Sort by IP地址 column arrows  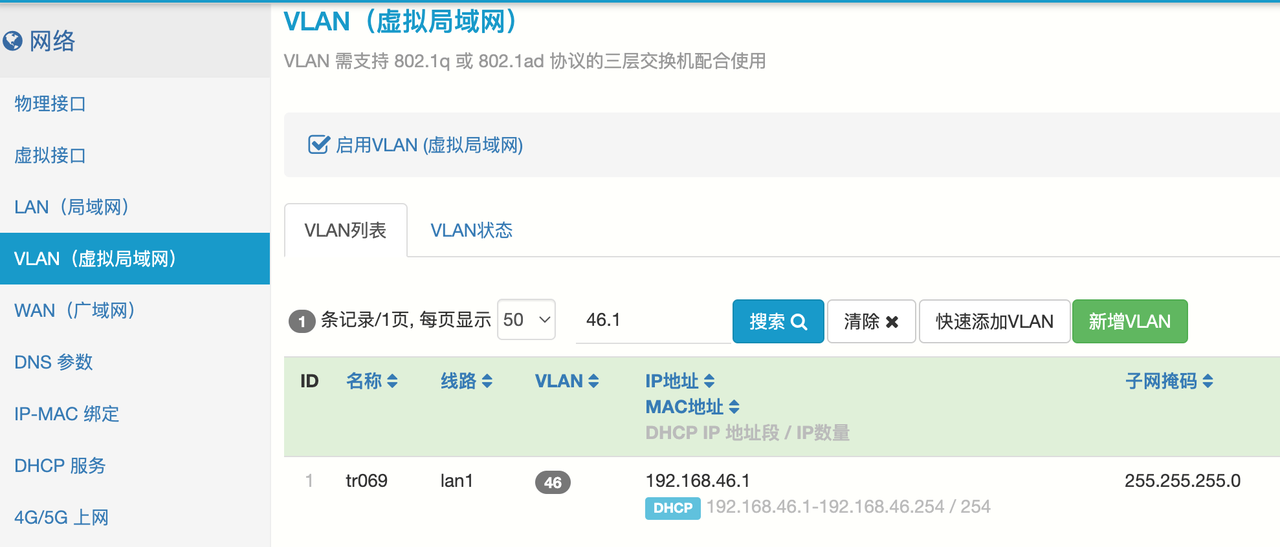point(709,381)
